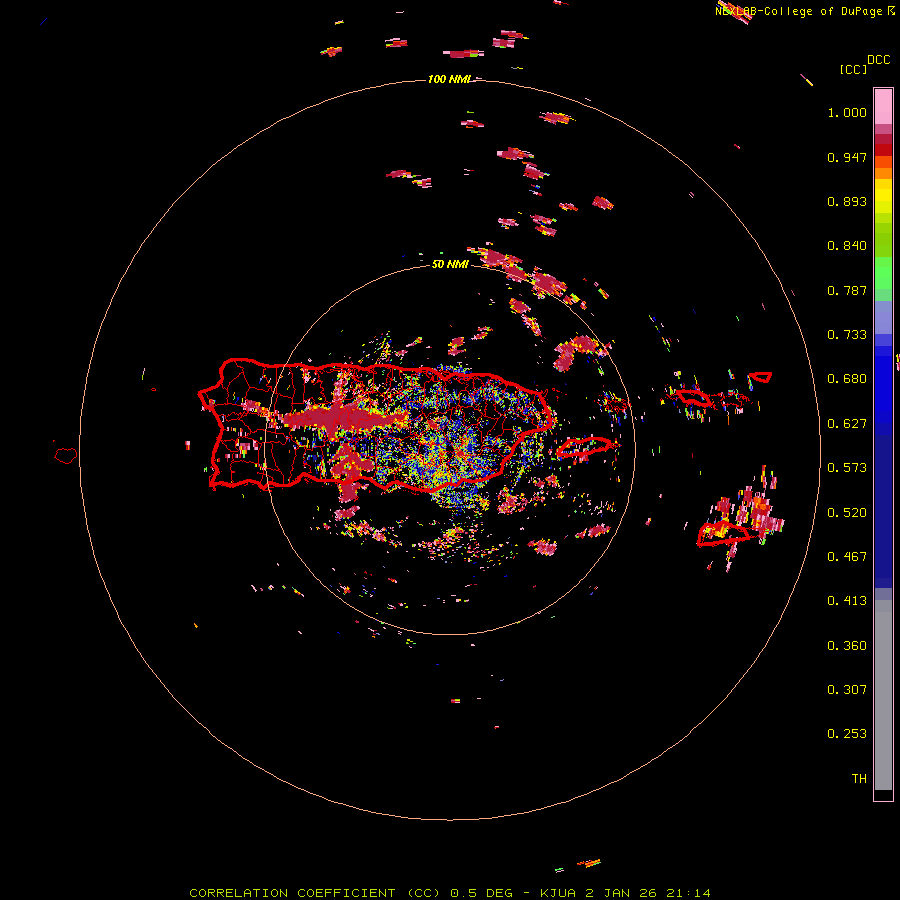Screen dimensions: 900x900
Task: Click the Correlation Coefficient caption at bottom
Action: click(x=449, y=893)
